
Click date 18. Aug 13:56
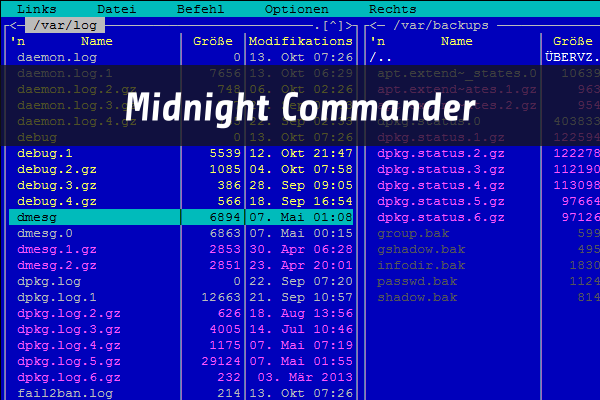point(301,313)
